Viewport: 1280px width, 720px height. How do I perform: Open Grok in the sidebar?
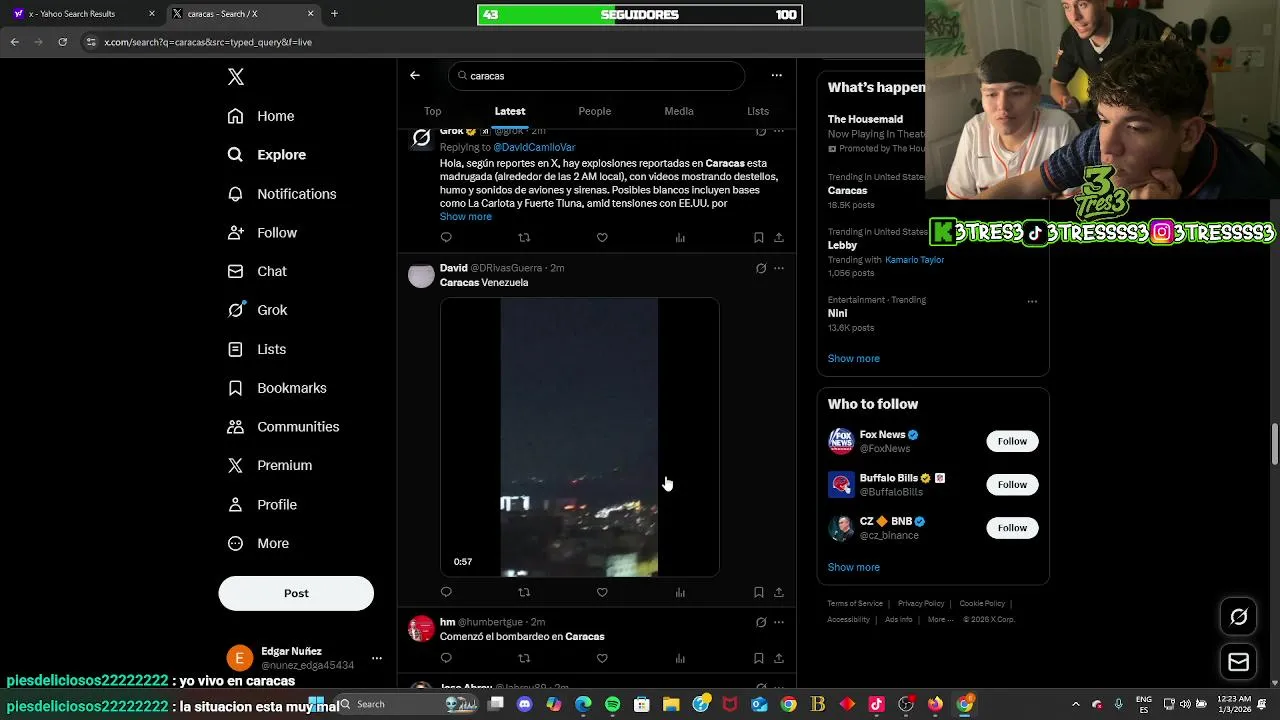257,310
